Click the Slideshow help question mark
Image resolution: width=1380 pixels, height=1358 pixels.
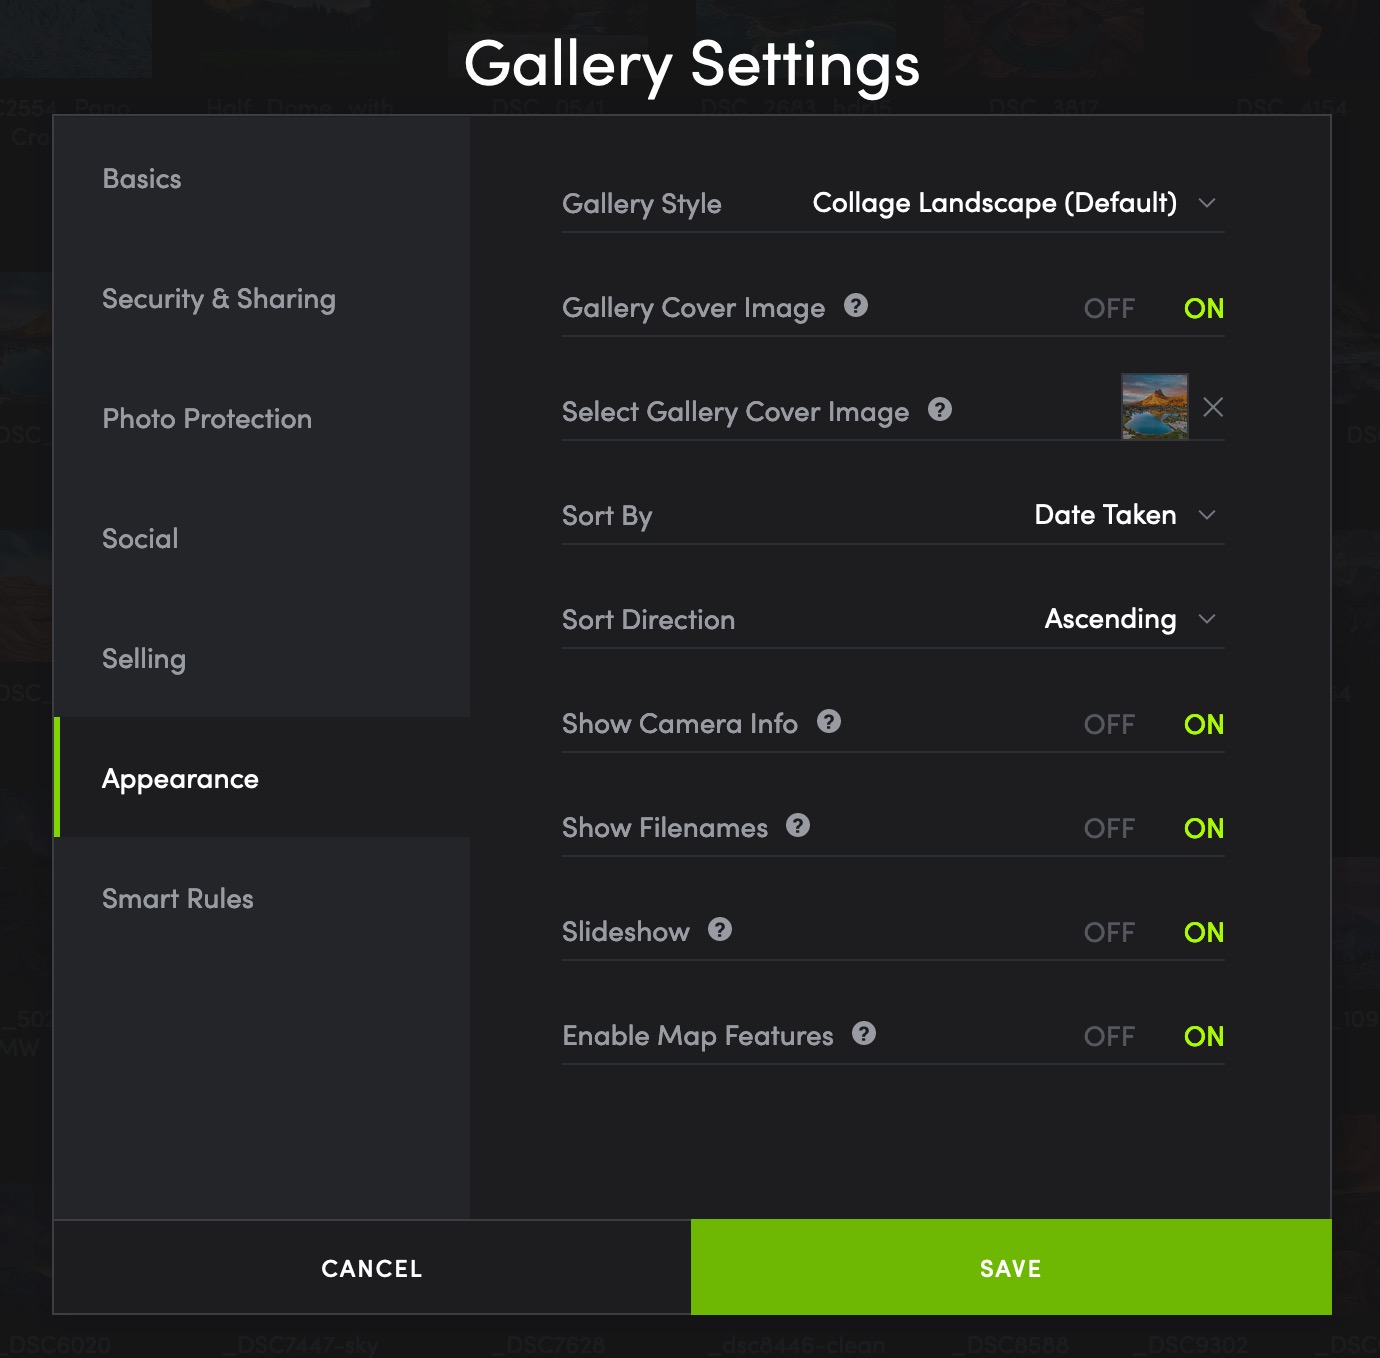tap(720, 930)
